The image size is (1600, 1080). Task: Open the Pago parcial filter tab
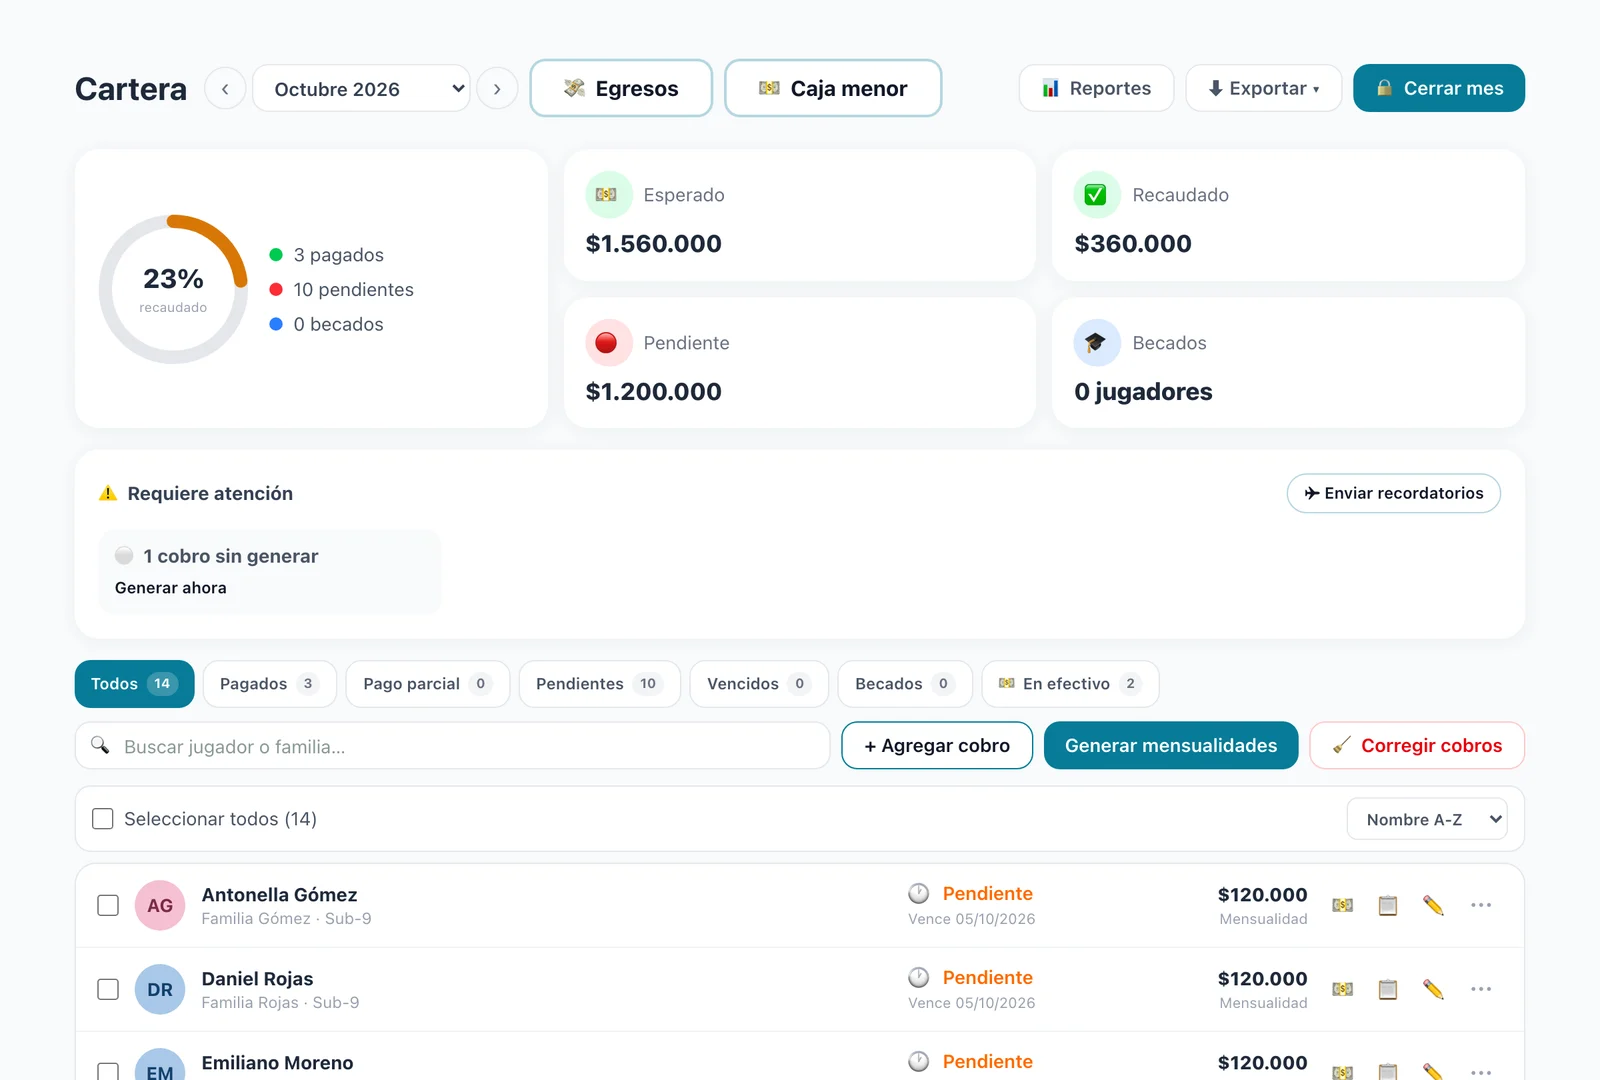[427, 684]
